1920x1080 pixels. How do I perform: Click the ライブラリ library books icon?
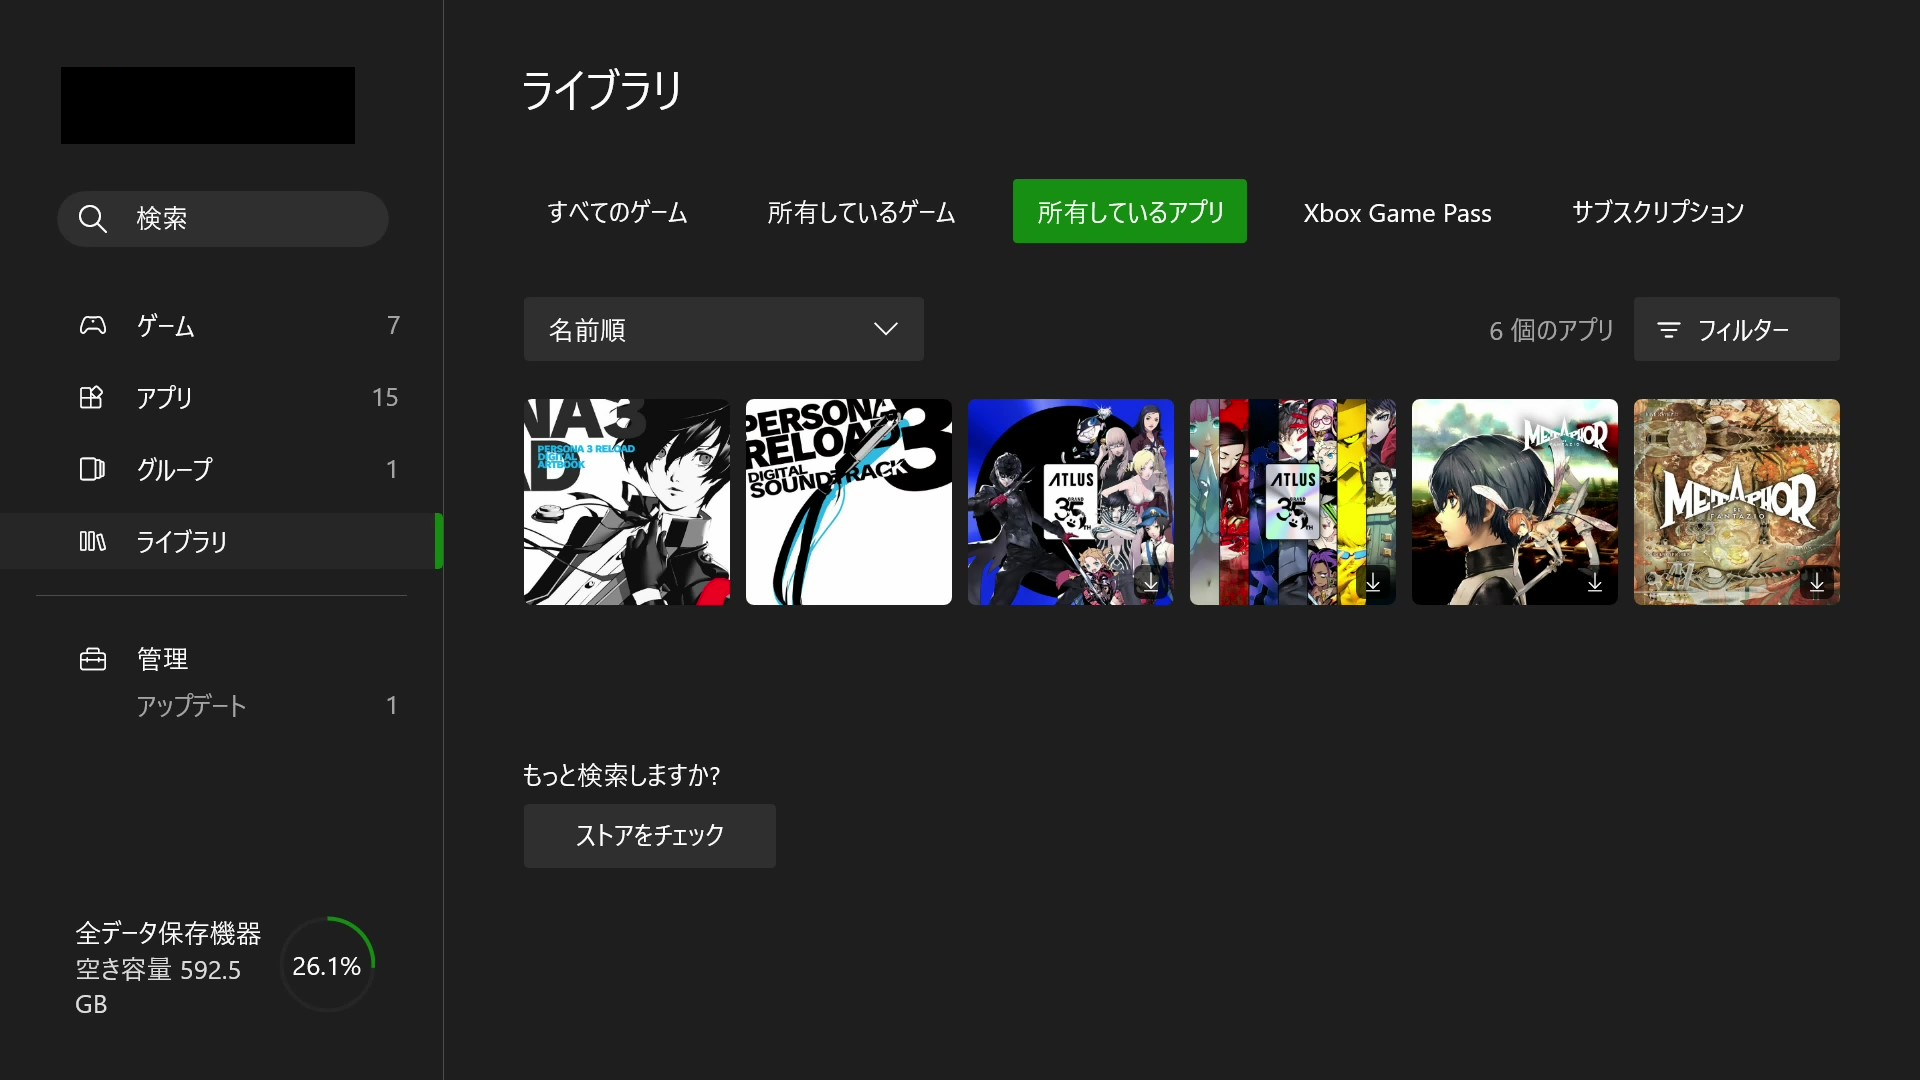92,542
